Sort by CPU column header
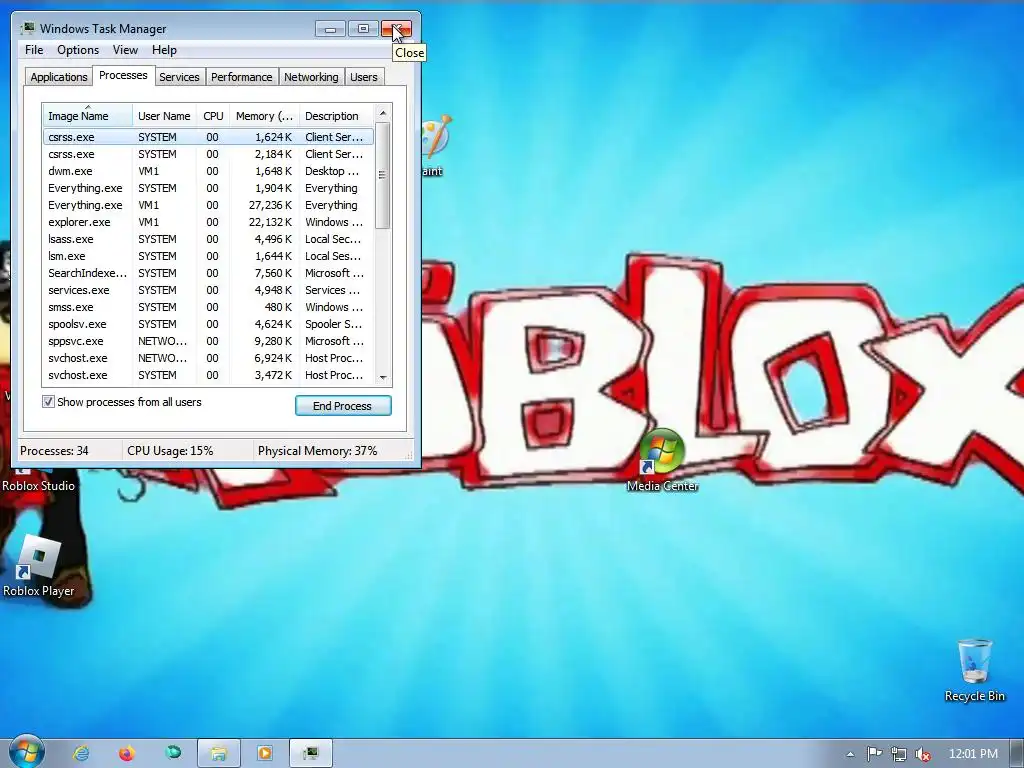 [213, 116]
